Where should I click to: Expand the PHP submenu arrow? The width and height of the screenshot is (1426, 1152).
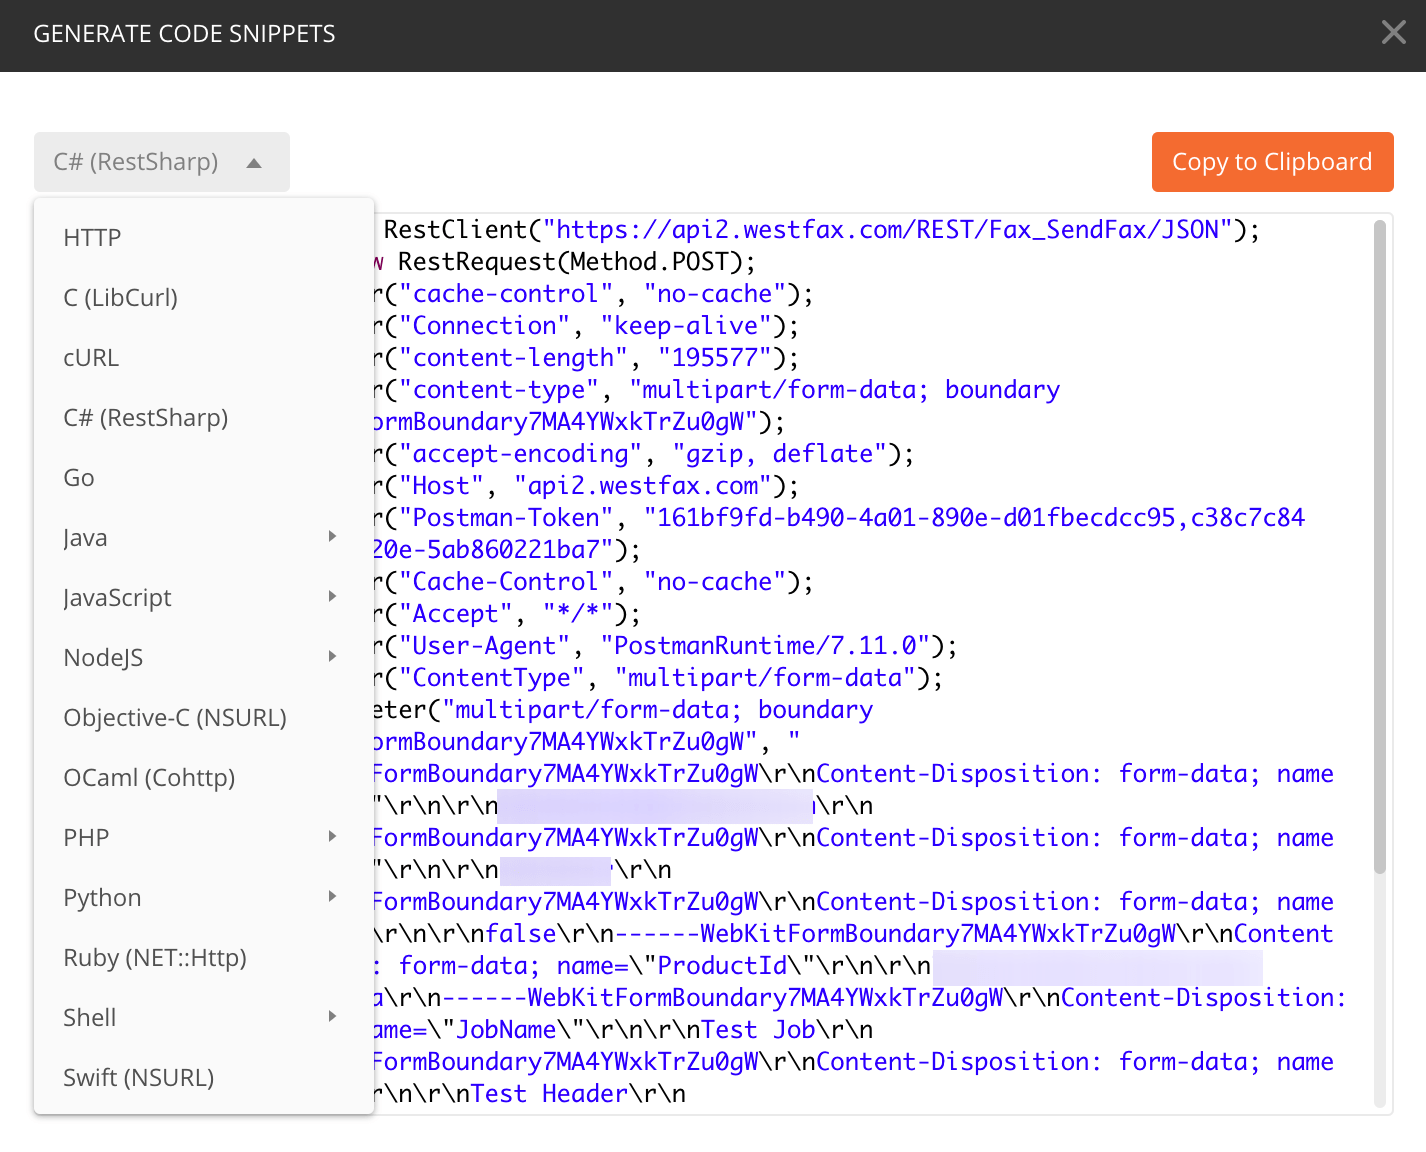[x=332, y=837]
